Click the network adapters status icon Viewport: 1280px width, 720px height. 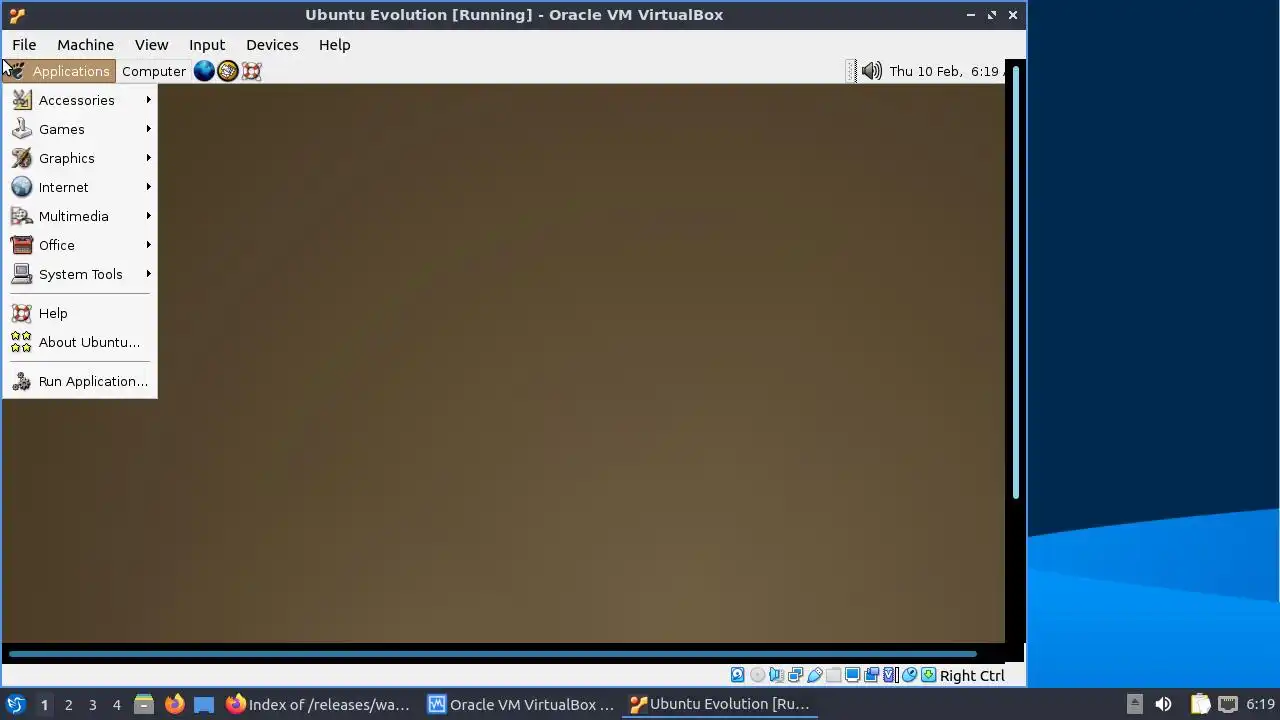795,675
